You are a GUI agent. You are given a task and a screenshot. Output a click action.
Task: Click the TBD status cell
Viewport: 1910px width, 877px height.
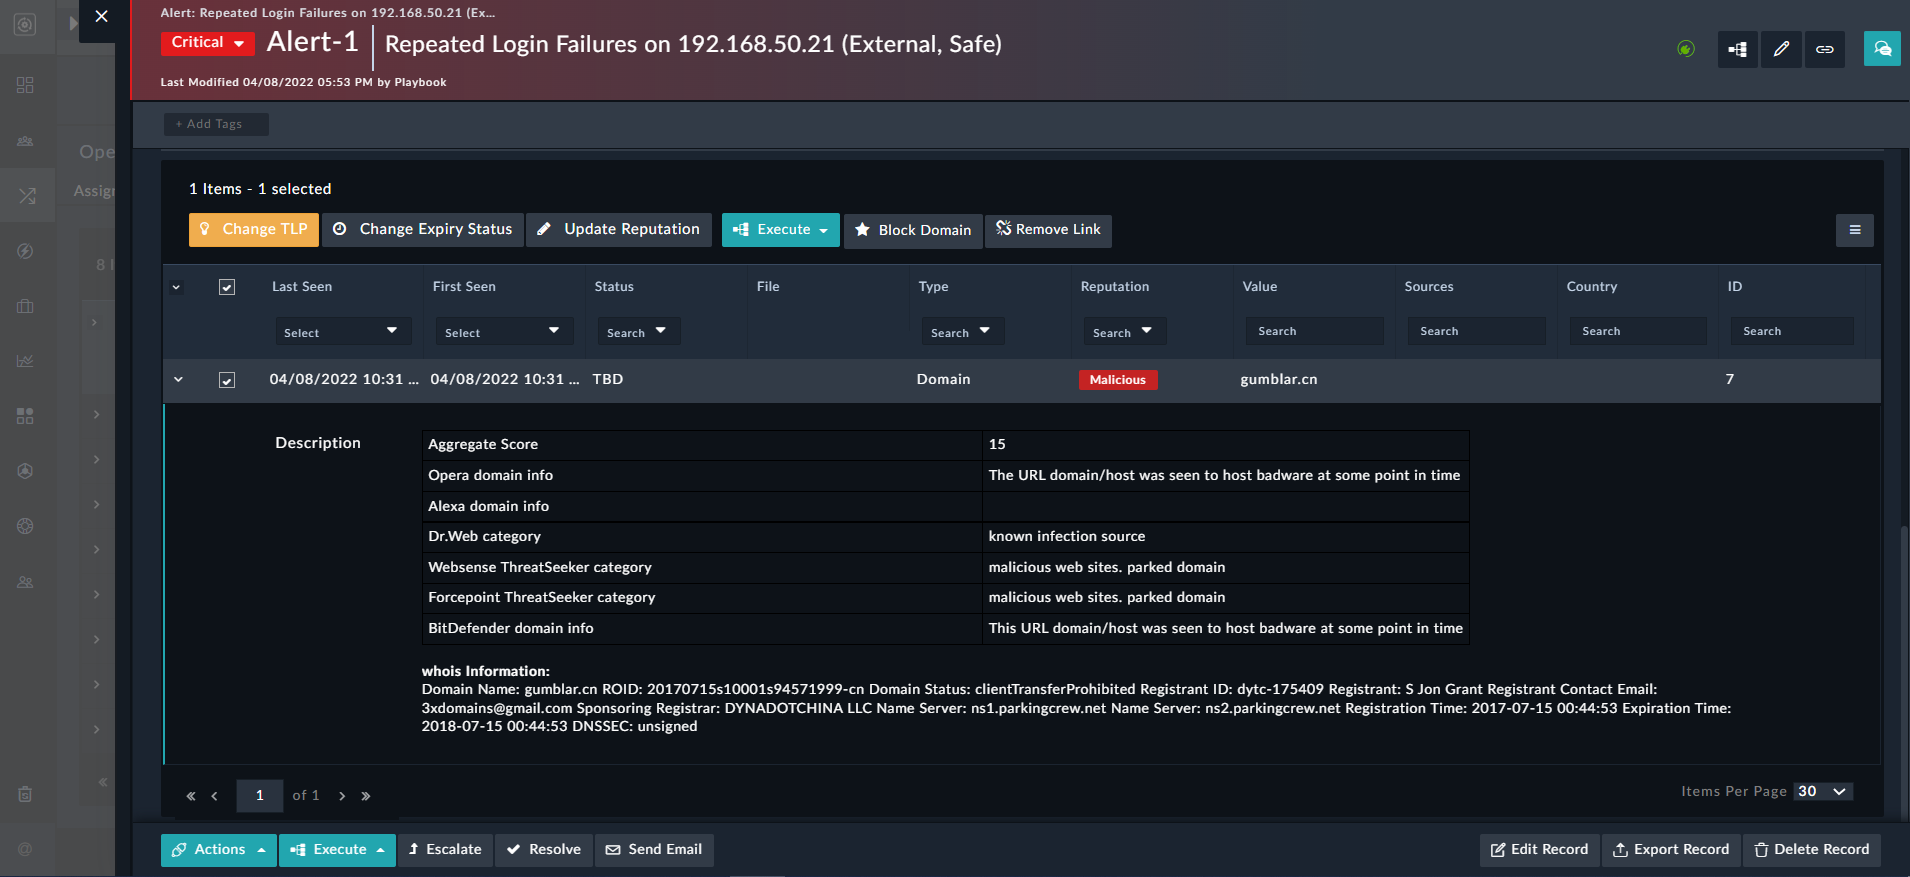(x=608, y=380)
